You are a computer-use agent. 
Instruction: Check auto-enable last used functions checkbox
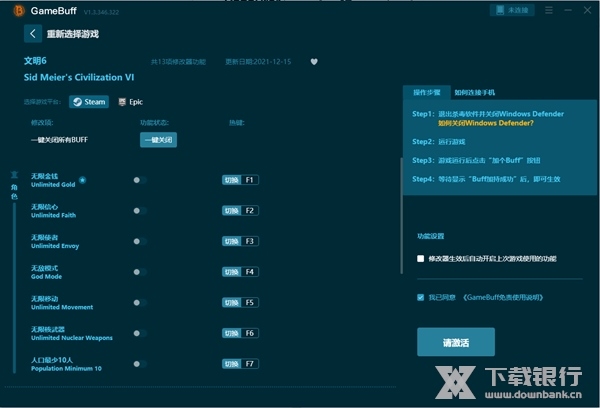421,258
